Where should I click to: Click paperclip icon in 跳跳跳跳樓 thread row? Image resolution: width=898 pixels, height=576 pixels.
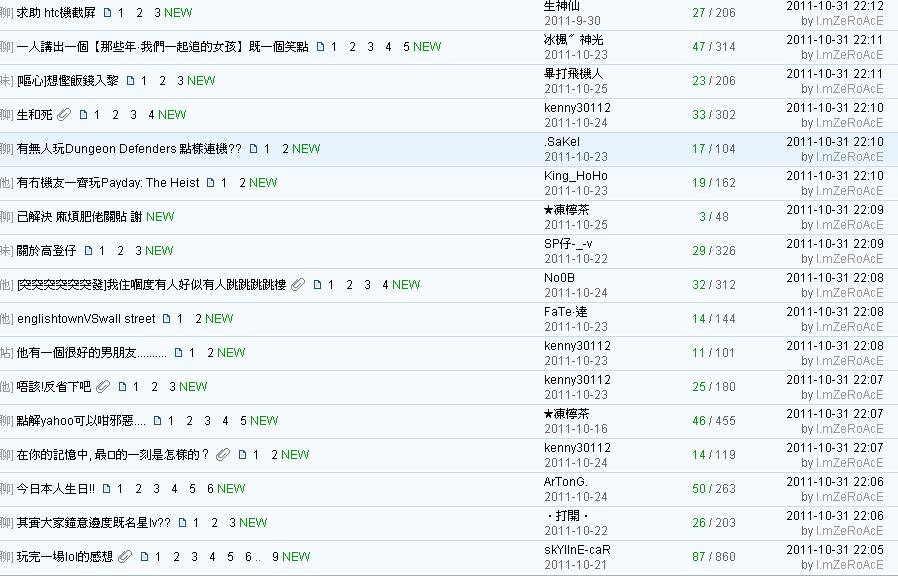(x=298, y=285)
